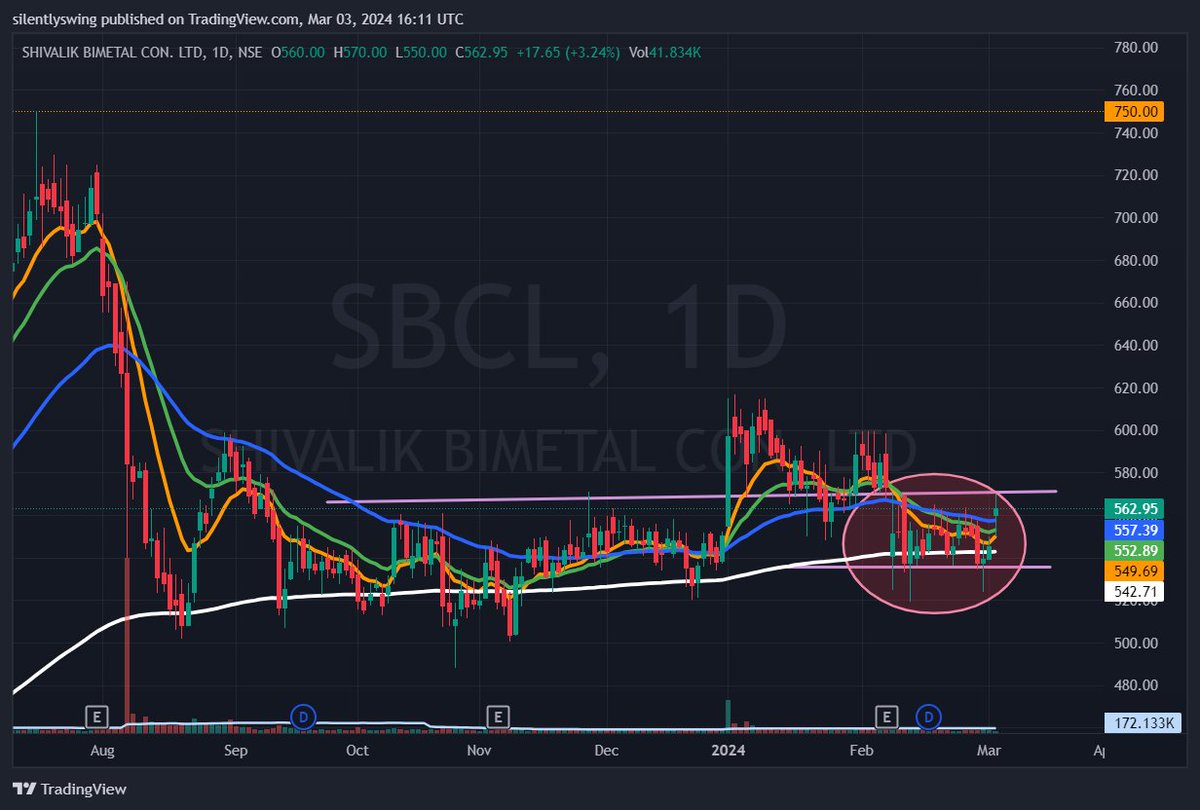The height and width of the screenshot is (810, 1200).
Task: Click the Sep label on the time axis
Action: (235, 749)
